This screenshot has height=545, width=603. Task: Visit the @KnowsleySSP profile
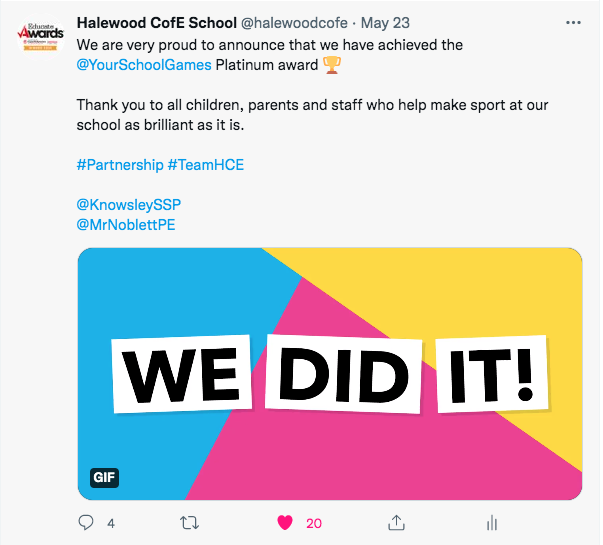pyautogui.click(x=128, y=204)
